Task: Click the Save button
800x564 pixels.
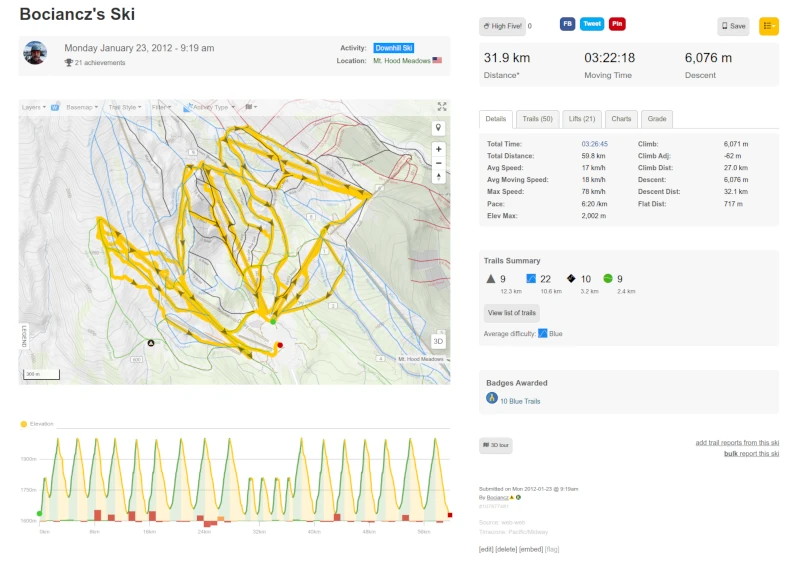Action: pyautogui.click(x=733, y=26)
